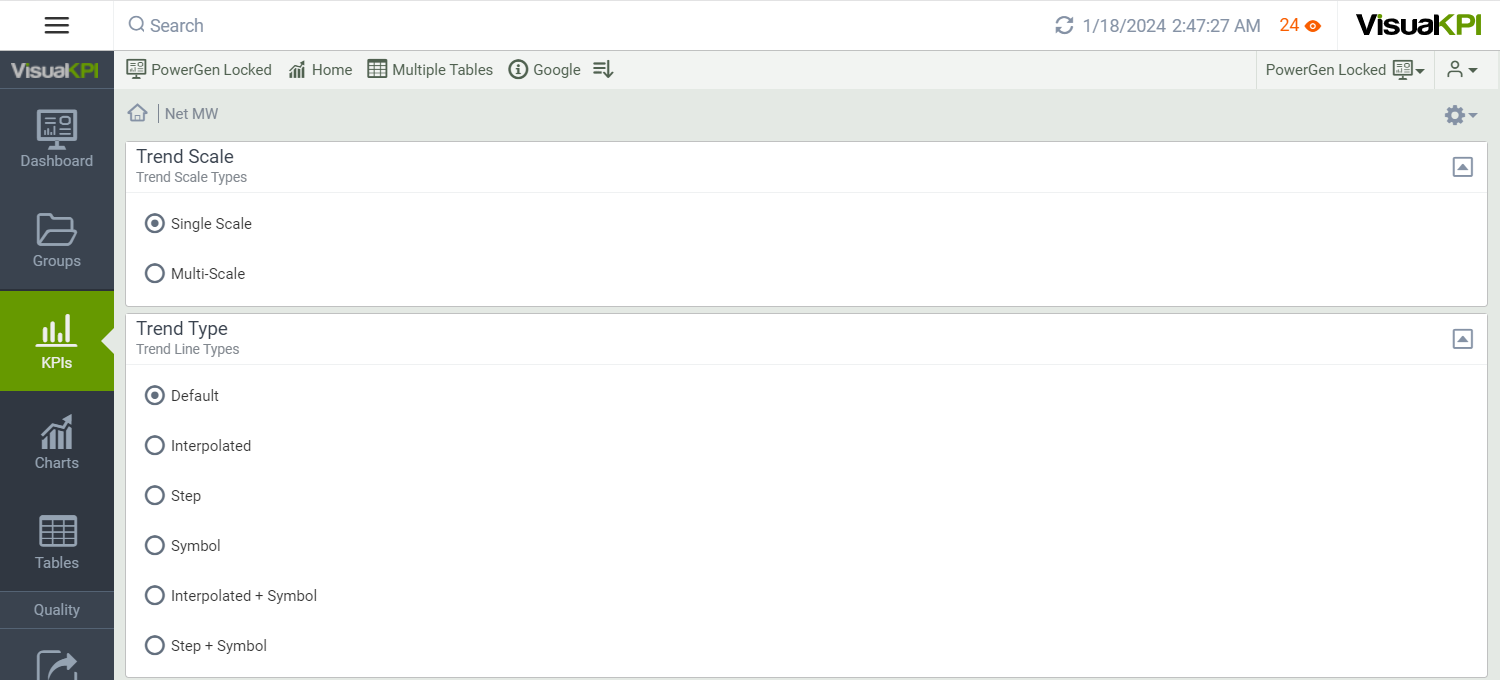This screenshot has height=680, width=1500.
Task: Click the home breadcrumb icon
Action: click(138, 113)
